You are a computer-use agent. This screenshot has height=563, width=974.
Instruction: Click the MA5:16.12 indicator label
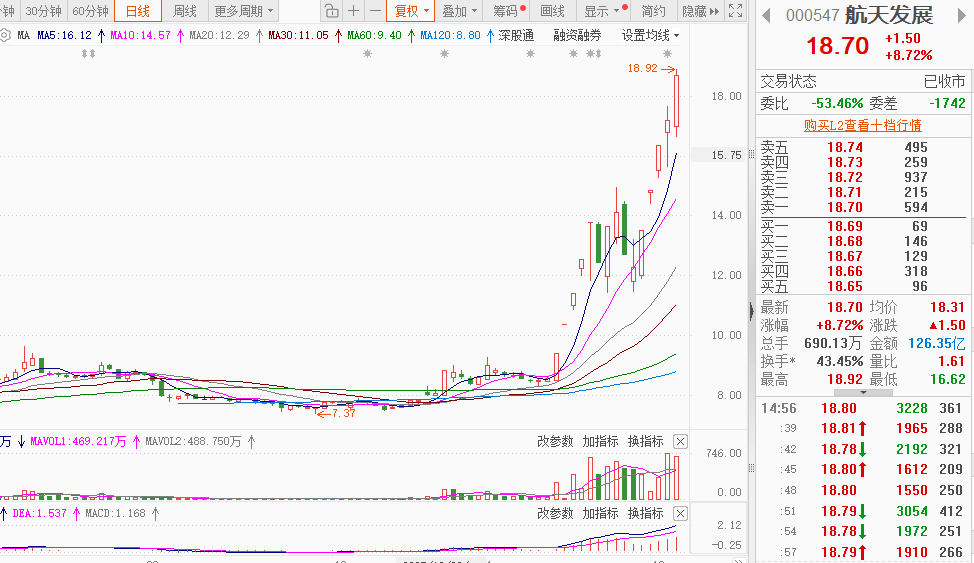64,35
